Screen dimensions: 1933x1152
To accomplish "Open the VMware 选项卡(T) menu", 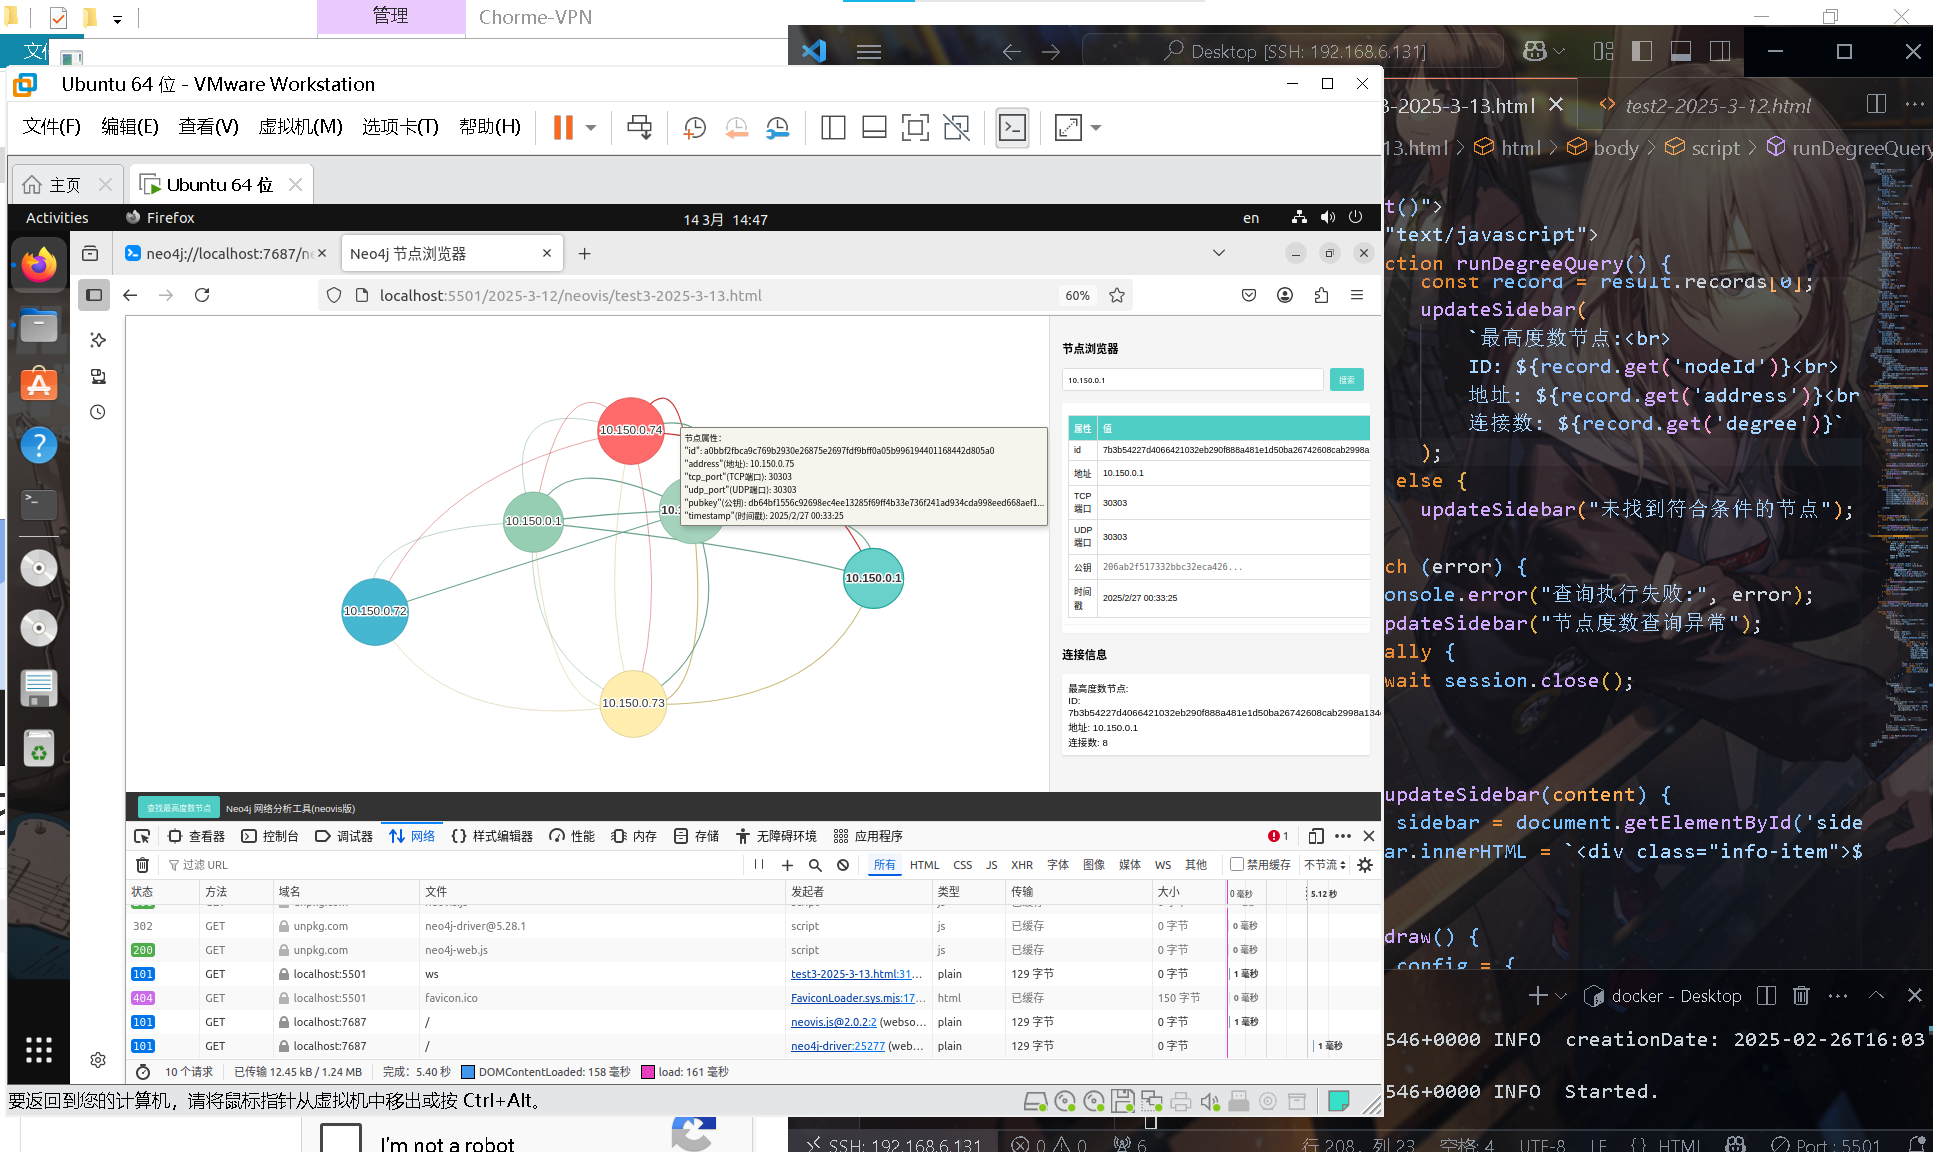I will coord(400,126).
